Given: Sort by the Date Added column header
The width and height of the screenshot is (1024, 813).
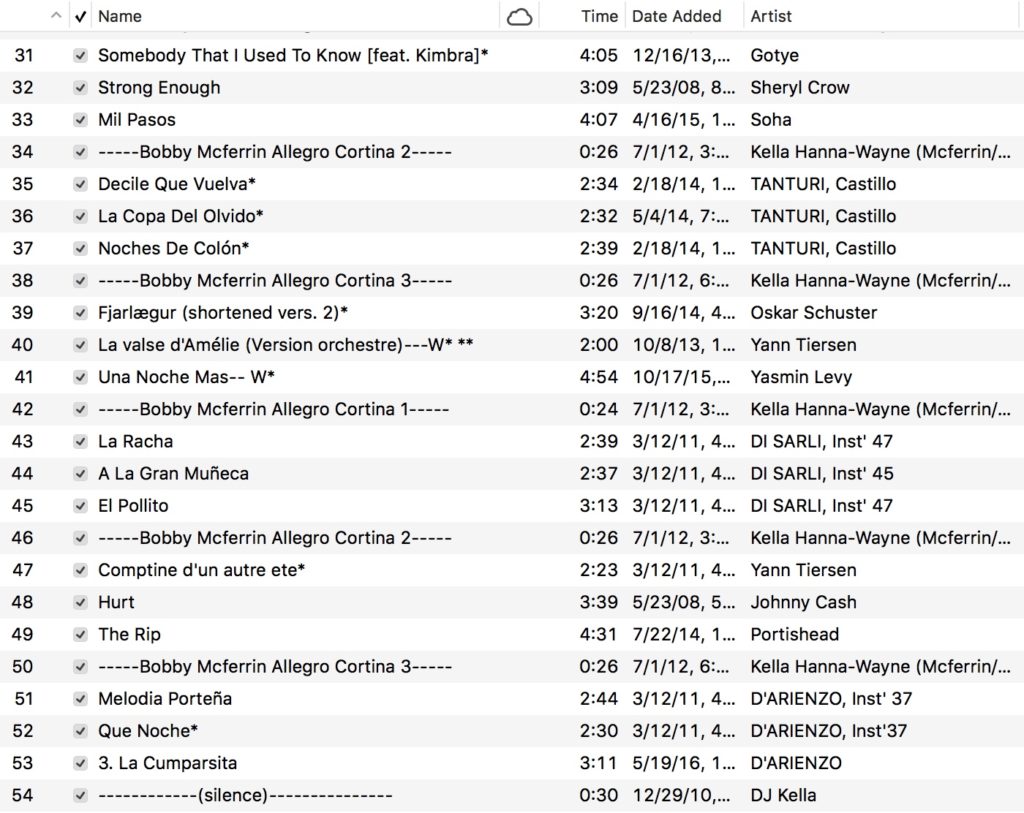Looking at the screenshot, I should coord(676,16).
